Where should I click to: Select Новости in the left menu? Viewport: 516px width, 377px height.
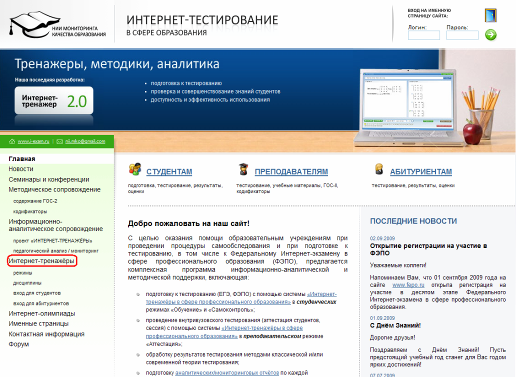point(21,169)
